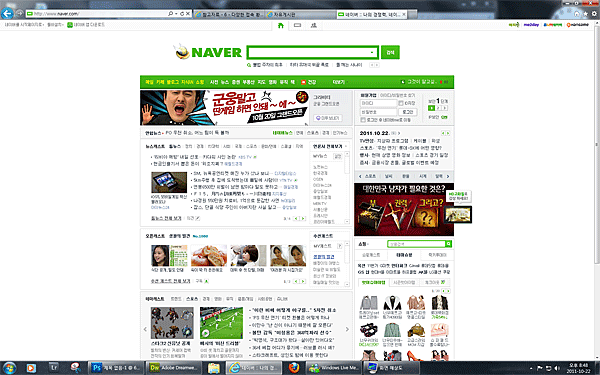Open the Windows Explorer folder in the taskbar

214,368
